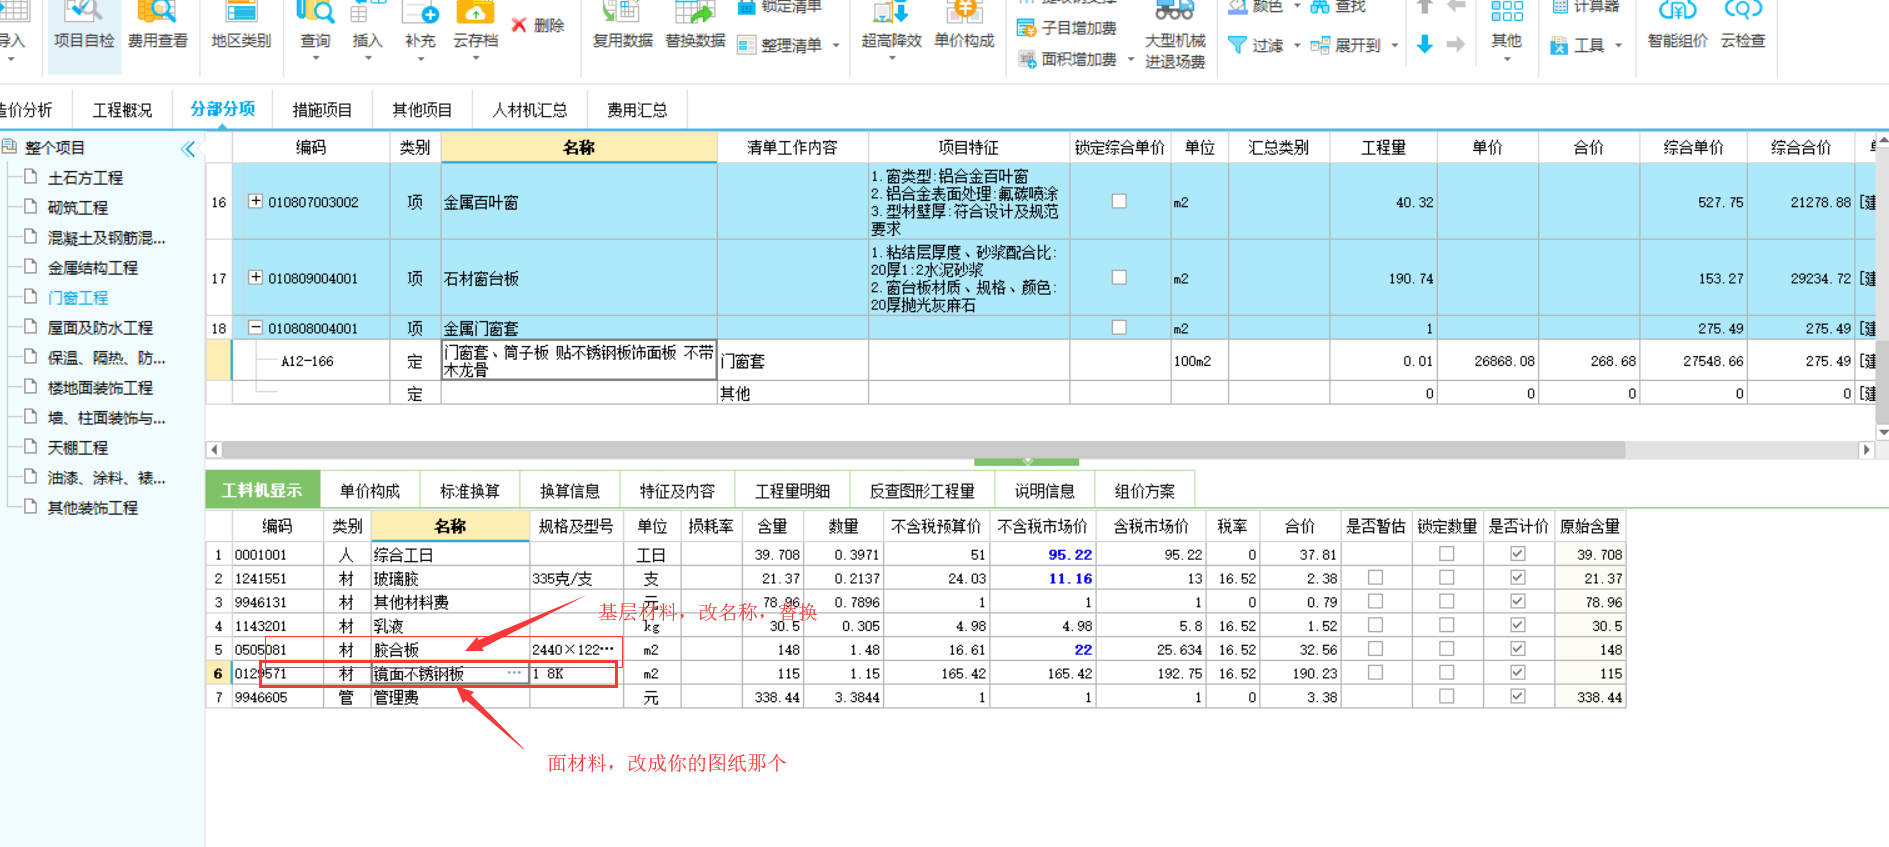Click the 大型机械进退场费 truck icon
The image size is (1889, 847).
point(1174,12)
